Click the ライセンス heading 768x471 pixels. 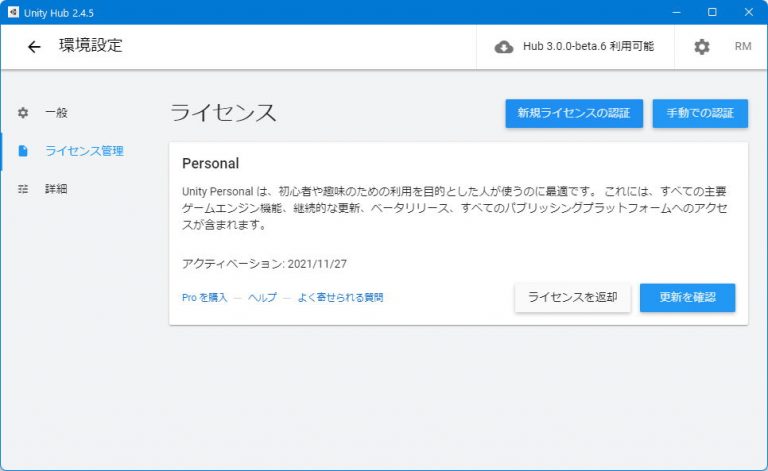pyautogui.click(x=223, y=113)
